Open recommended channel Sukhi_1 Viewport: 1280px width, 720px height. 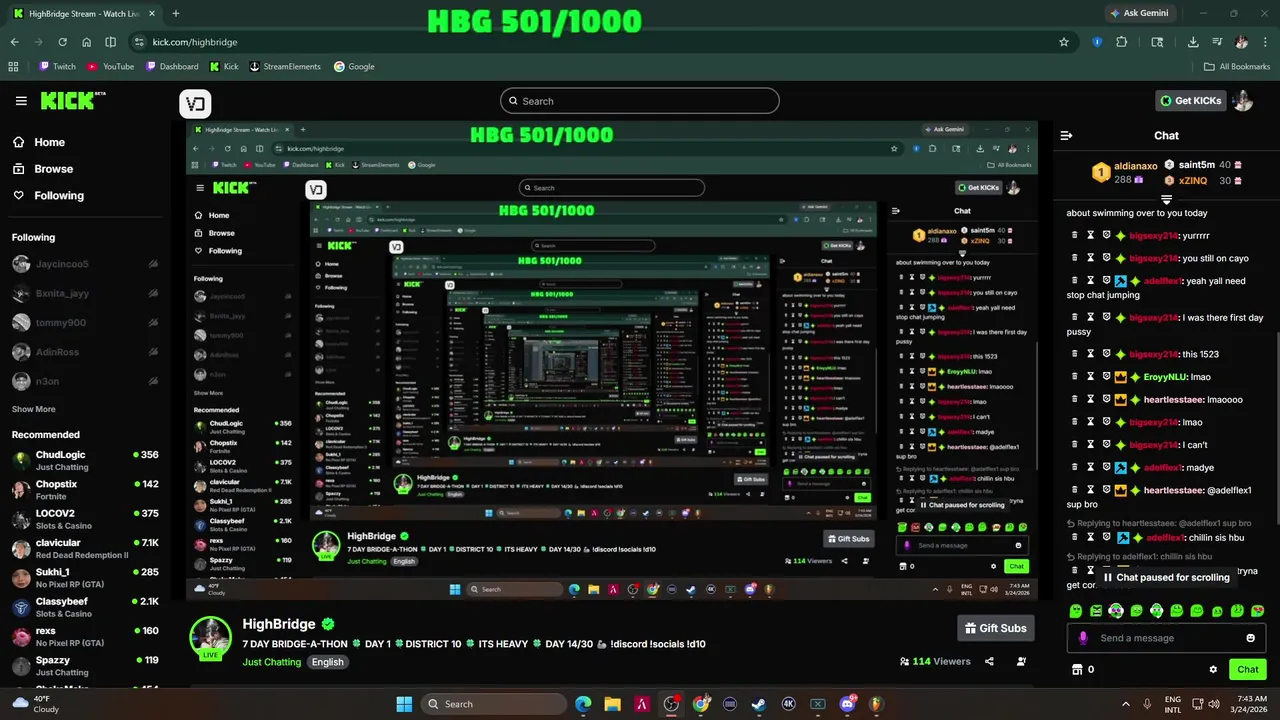85,578
